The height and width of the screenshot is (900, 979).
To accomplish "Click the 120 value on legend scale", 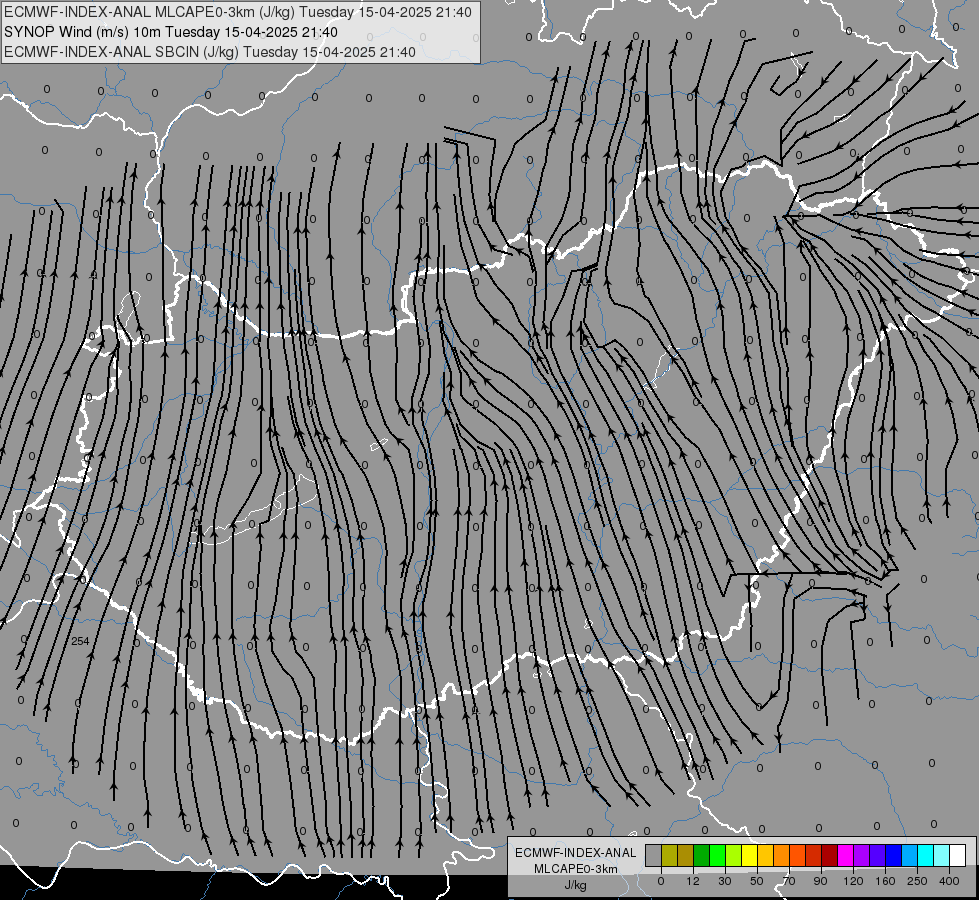I will coord(853,881).
